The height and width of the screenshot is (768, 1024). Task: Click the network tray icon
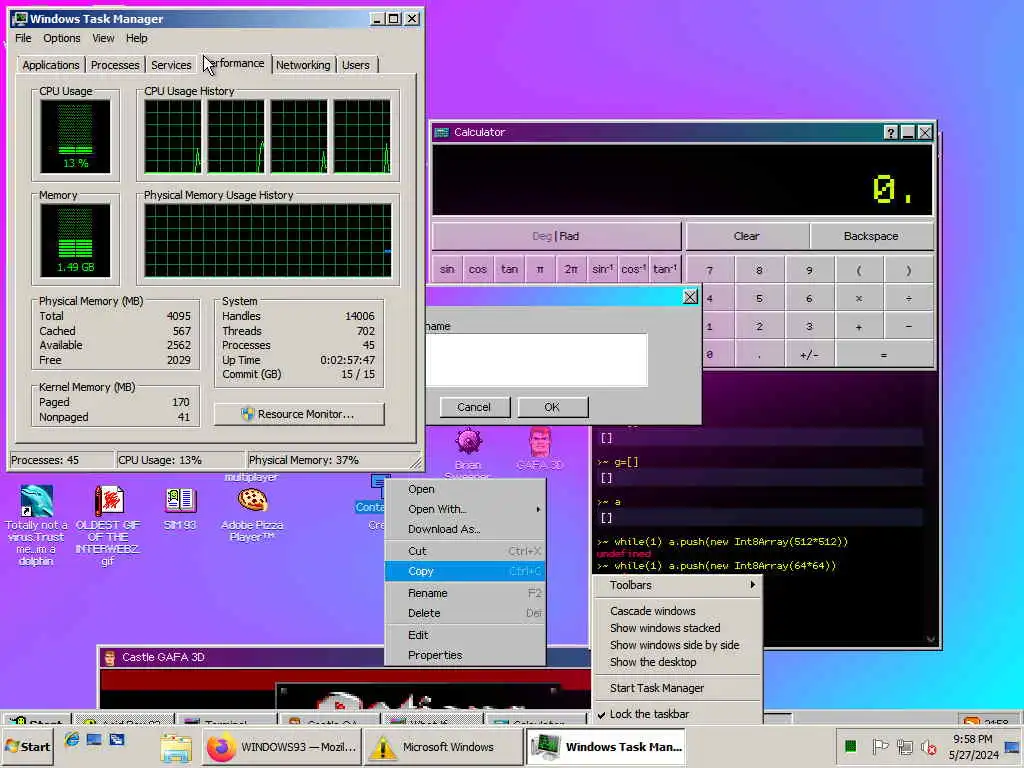pos(904,746)
